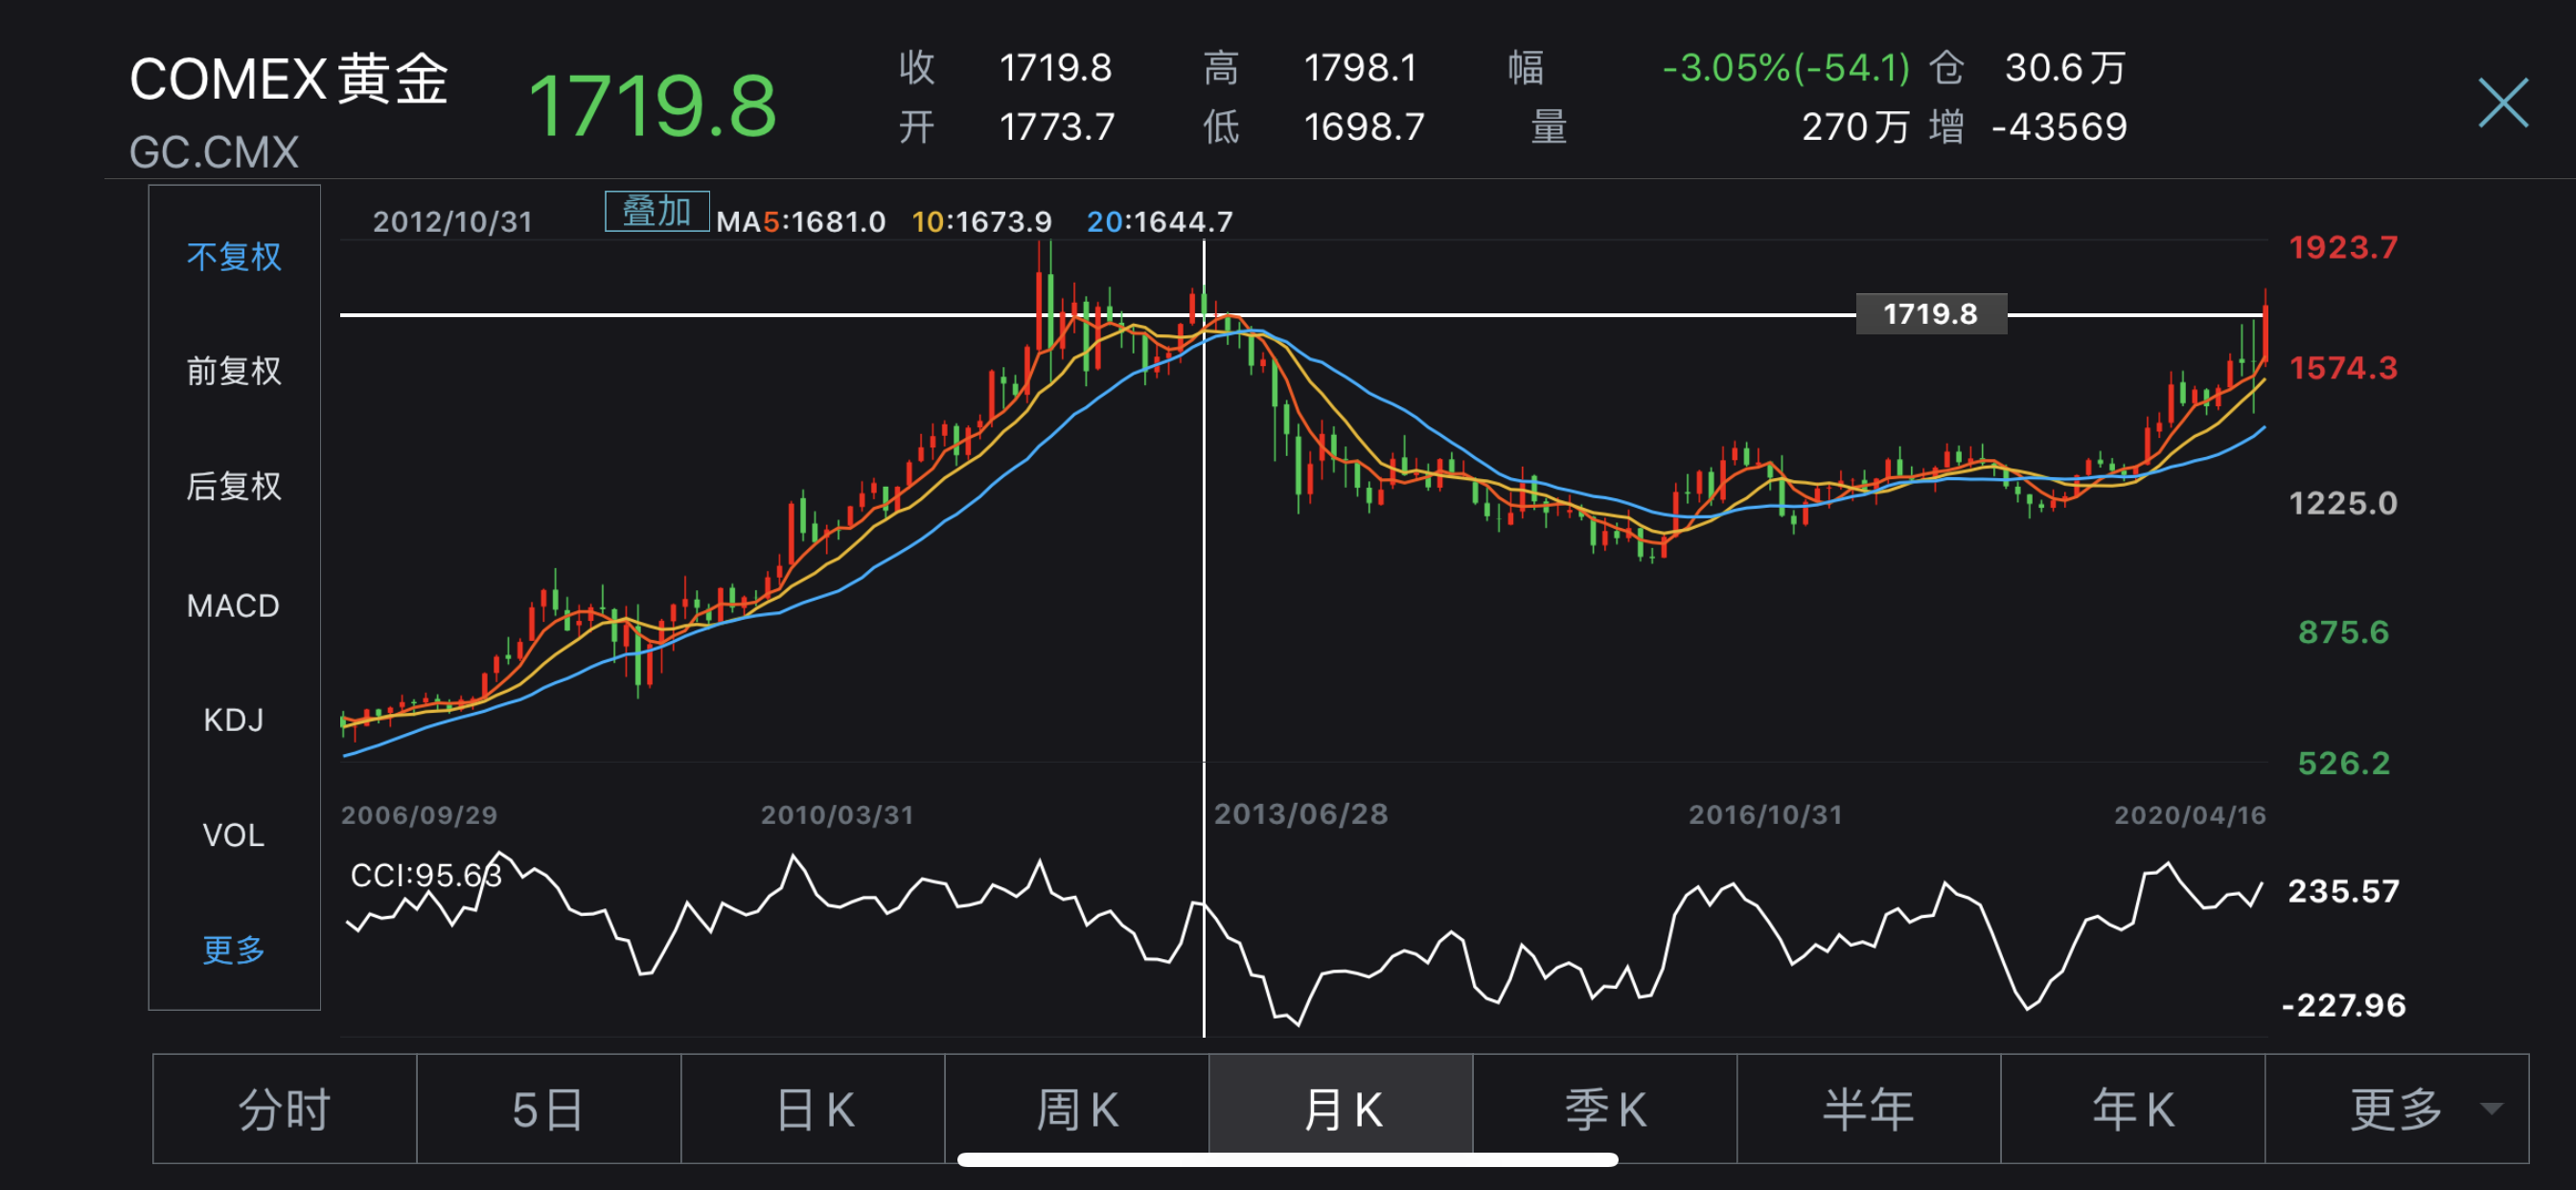Select 后复权 price adjustment option
The height and width of the screenshot is (1190, 2576).
pyautogui.click(x=234, y=486)
